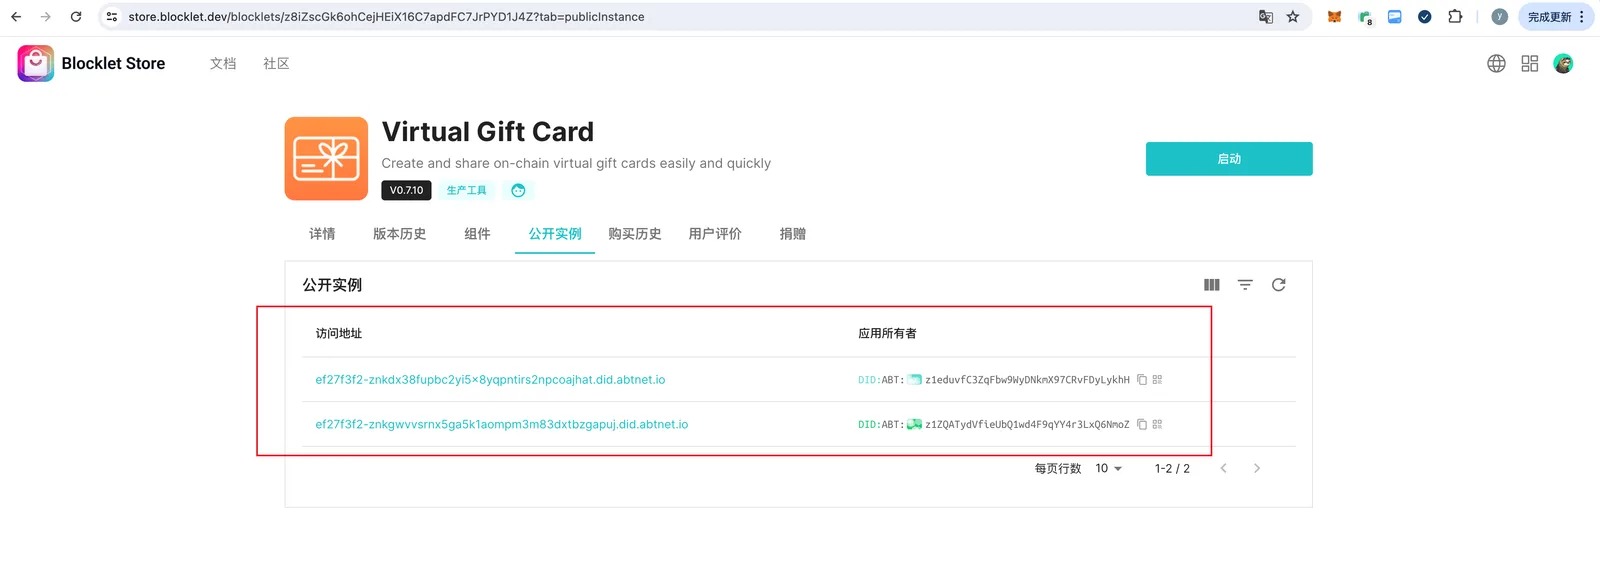Open the ef27f3f2-znkdx38fupbc instance link
The width and height of the screenshot is (1600, 582).
tap(490, 380)
